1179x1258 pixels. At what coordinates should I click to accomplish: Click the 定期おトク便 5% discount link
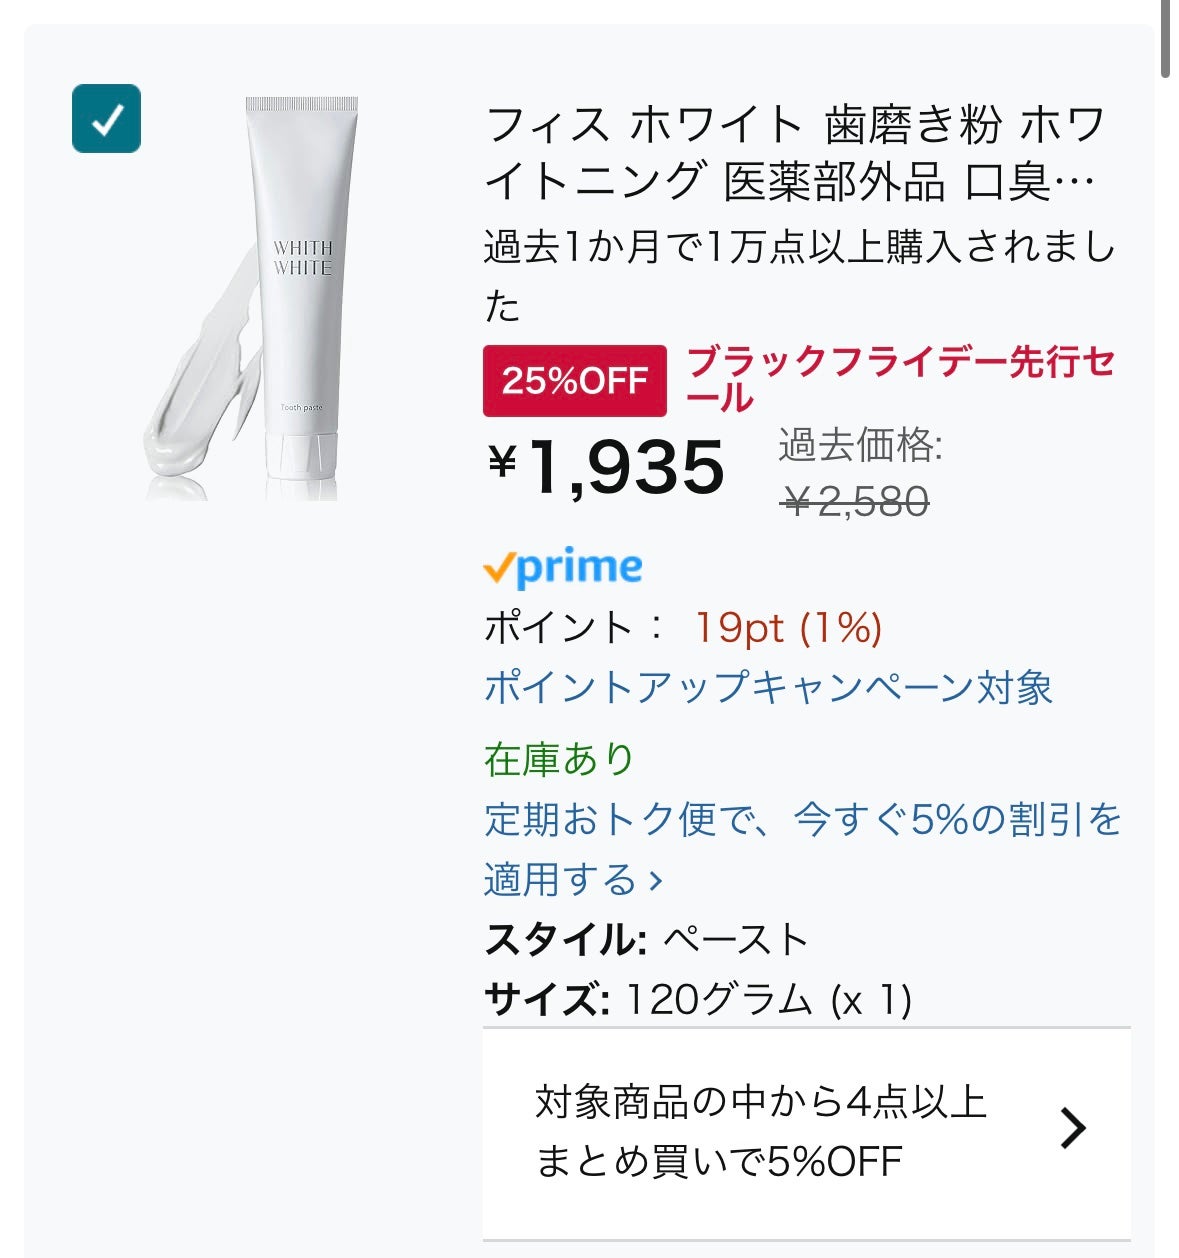click(x=802, y=820)
